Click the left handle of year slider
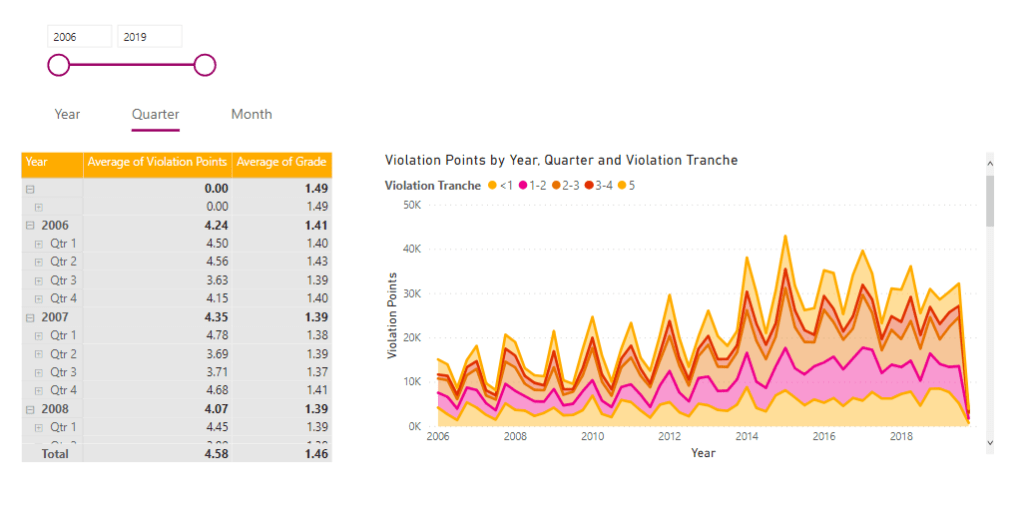This screenshot has height=530, width=1023. pos(59,66)
